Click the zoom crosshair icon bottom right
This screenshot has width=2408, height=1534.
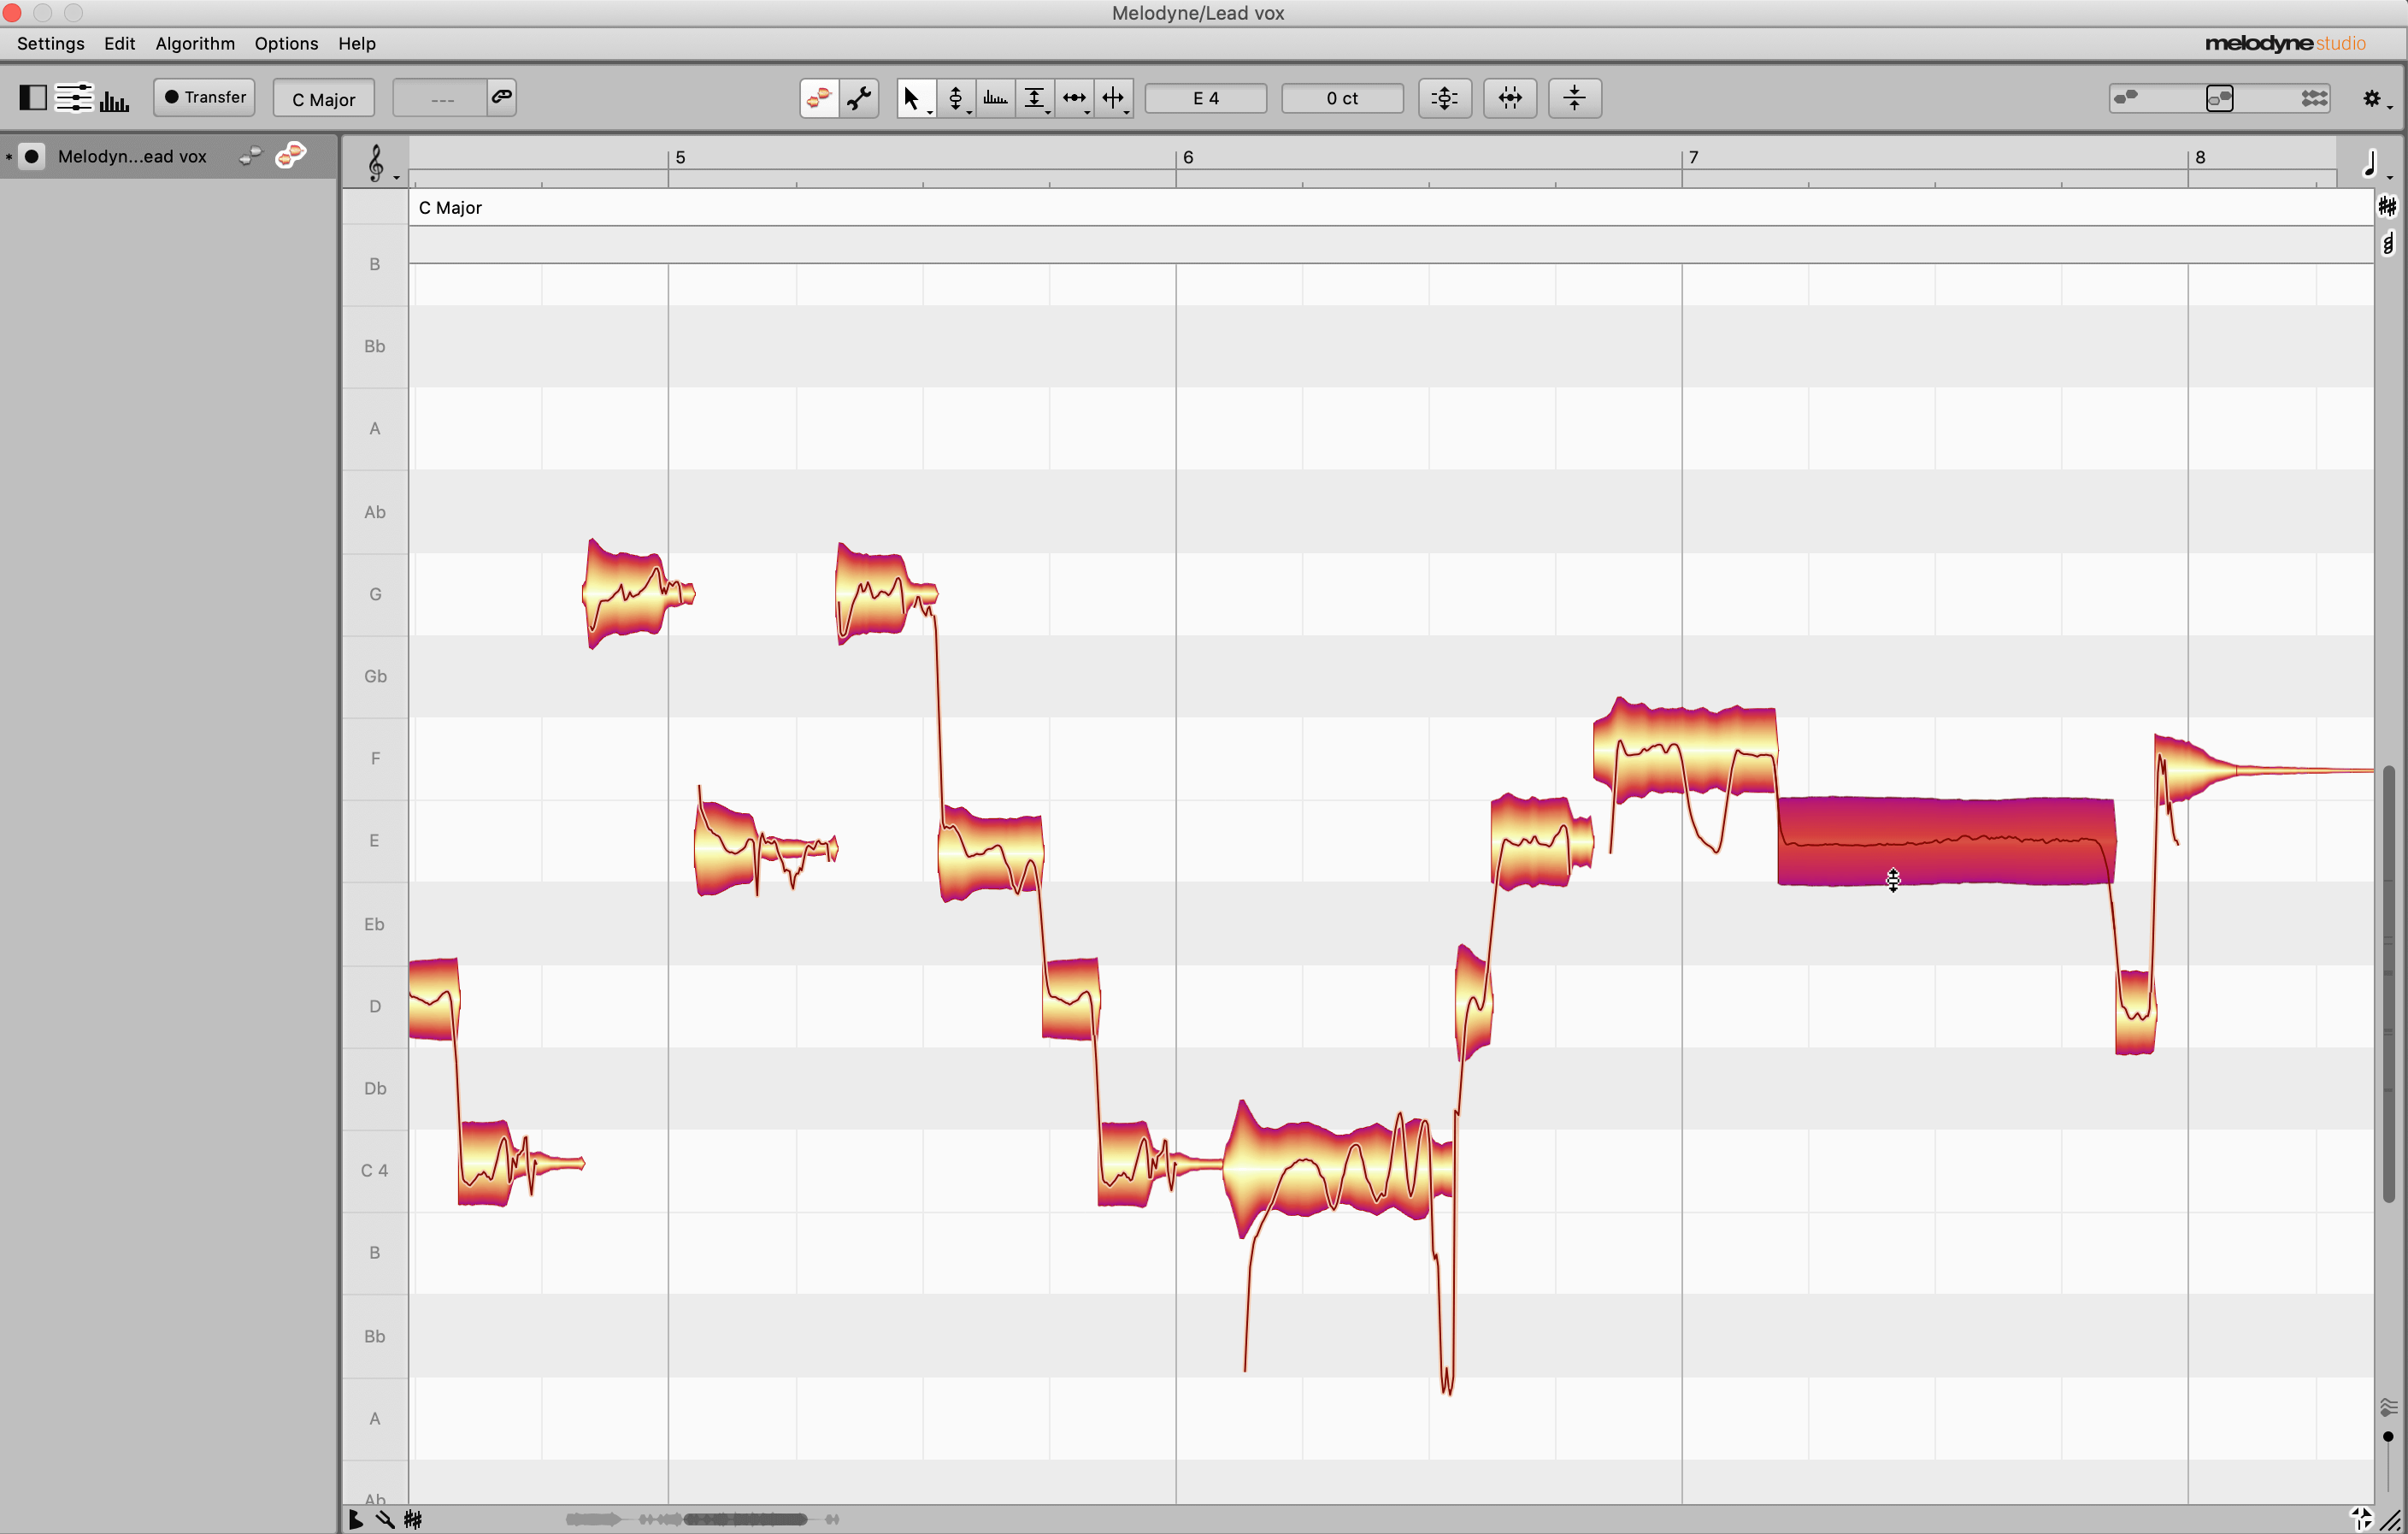[2360, 1518]
